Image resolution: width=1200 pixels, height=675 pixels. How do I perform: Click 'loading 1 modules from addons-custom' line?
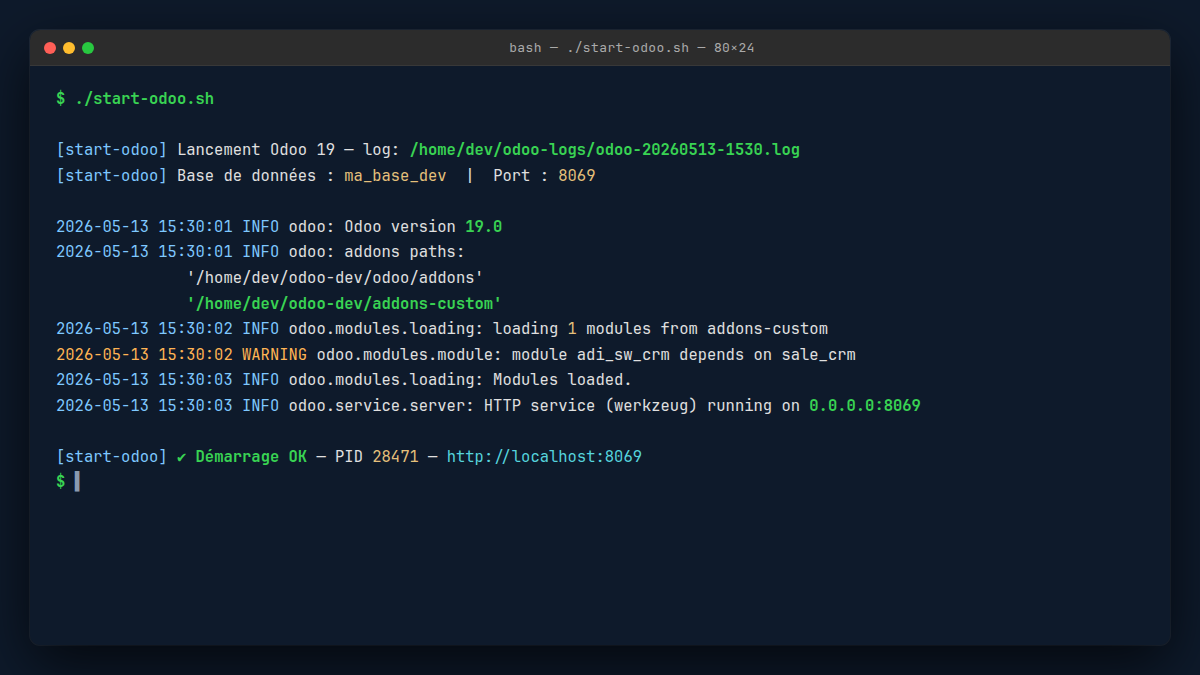coord(660,329)
